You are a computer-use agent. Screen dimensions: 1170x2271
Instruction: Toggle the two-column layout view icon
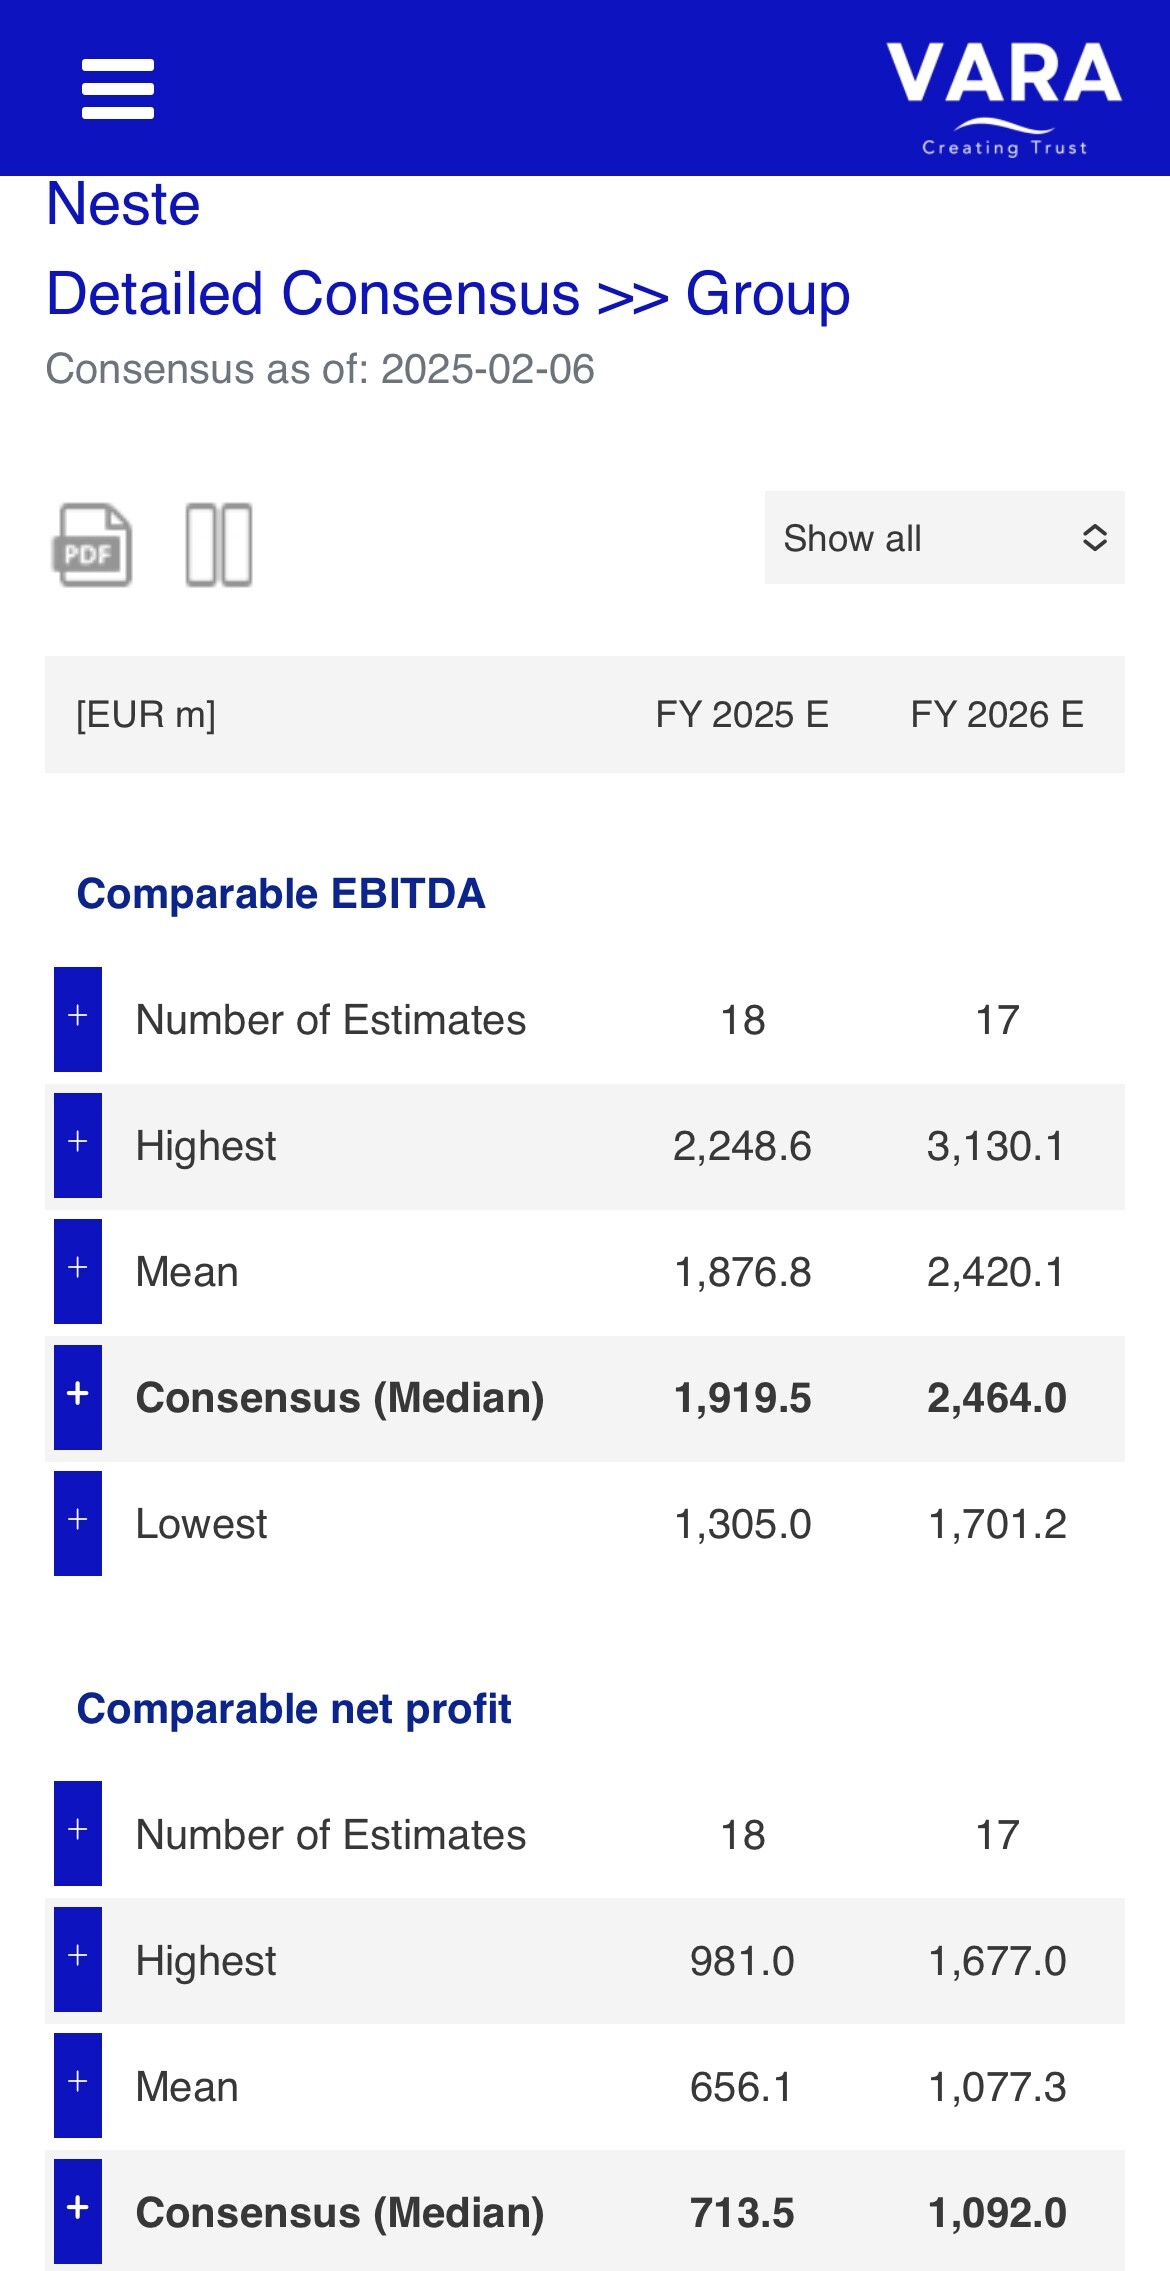tap(219, 545)
